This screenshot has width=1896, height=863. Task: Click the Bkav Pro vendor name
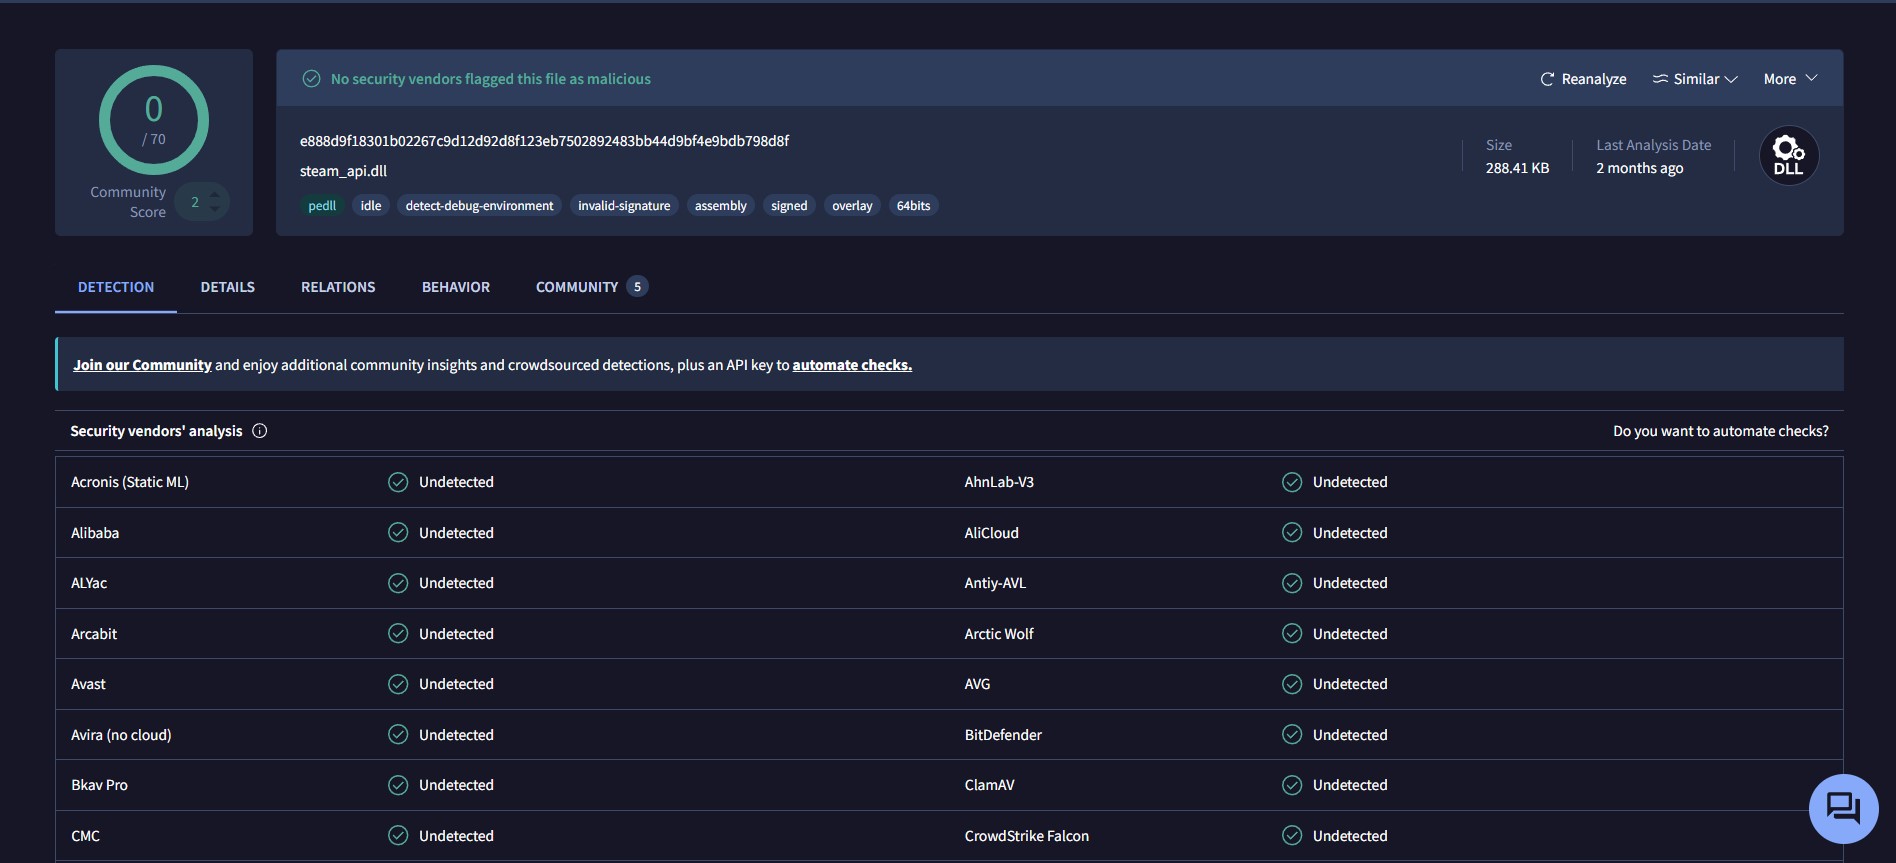point(99,785)
